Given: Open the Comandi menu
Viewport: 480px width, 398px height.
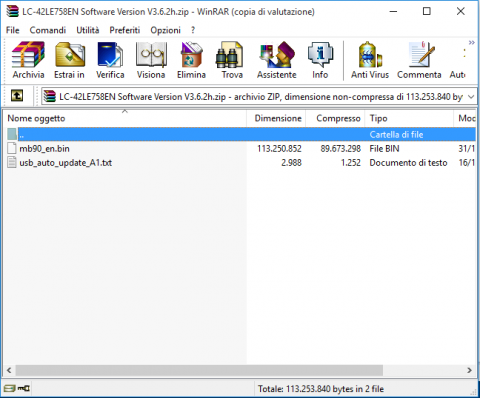Looking at the screenshot, I should (48, 30).
